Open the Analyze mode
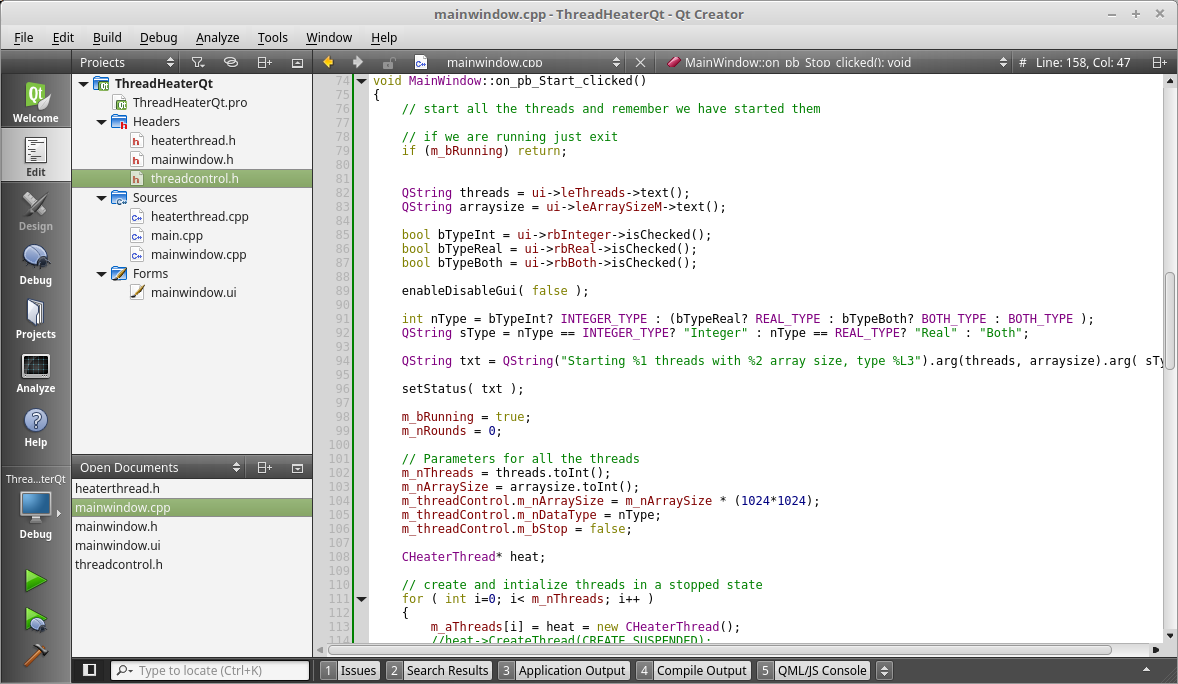 point(35,372)
